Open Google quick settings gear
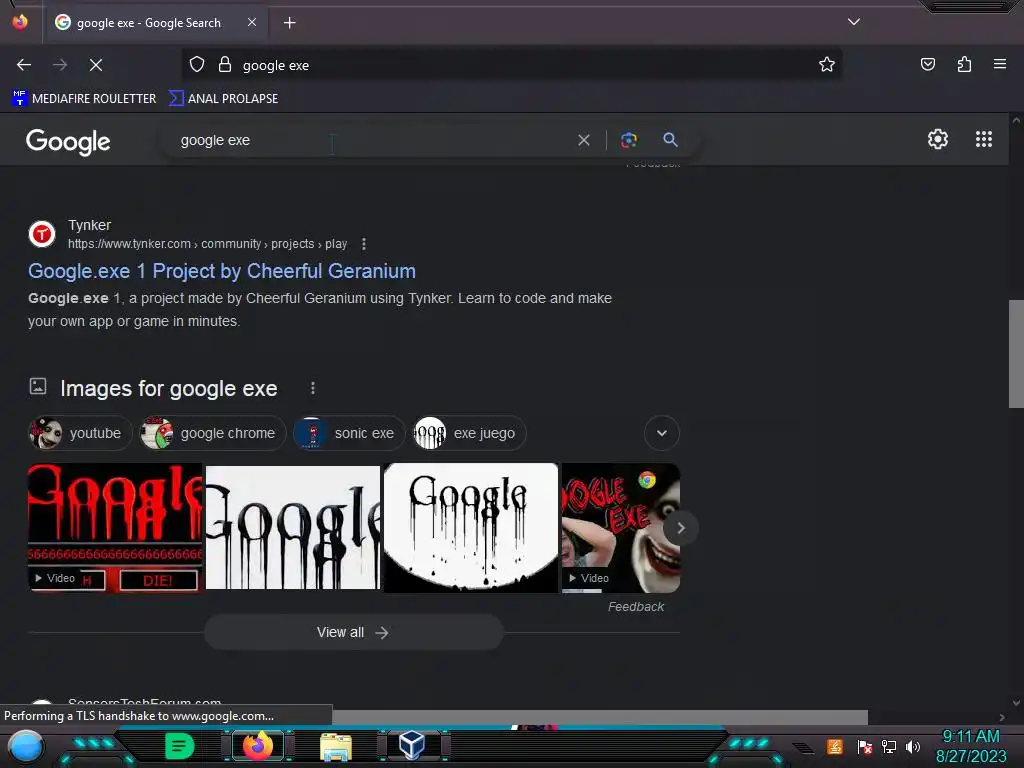 coord(938,139)
